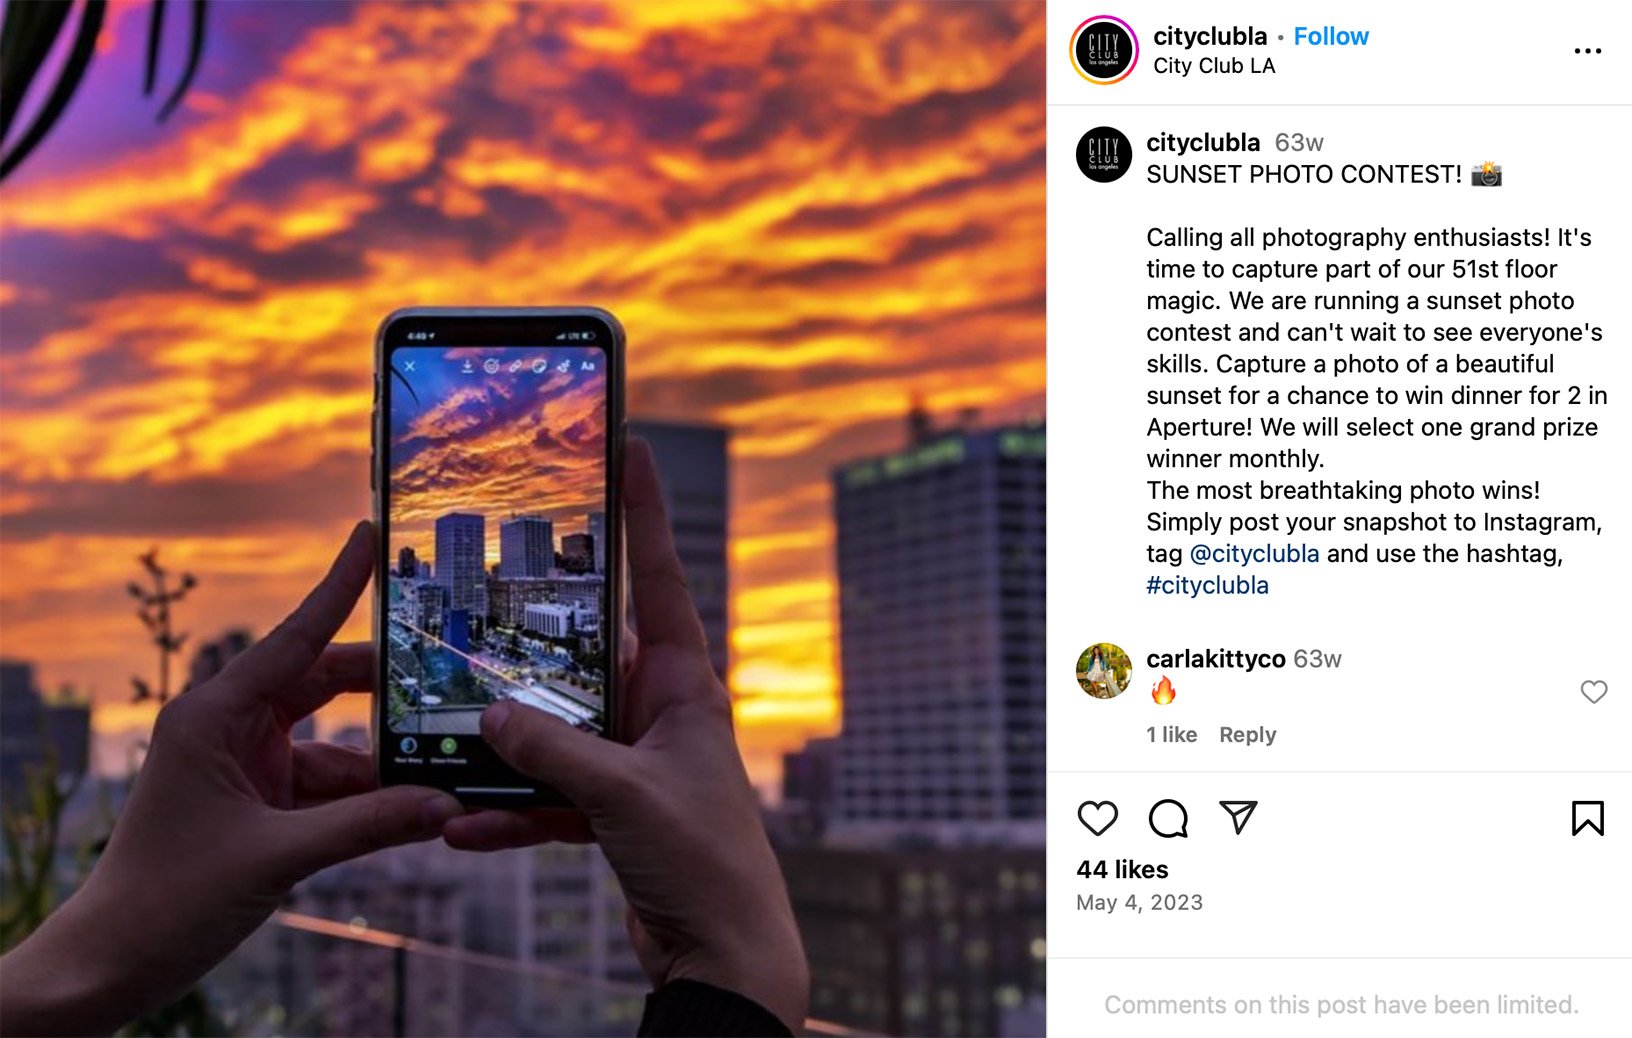Like the post with the heart icon
1632x1038 pixels.
pyautogui.click(x=1097, y=818)
